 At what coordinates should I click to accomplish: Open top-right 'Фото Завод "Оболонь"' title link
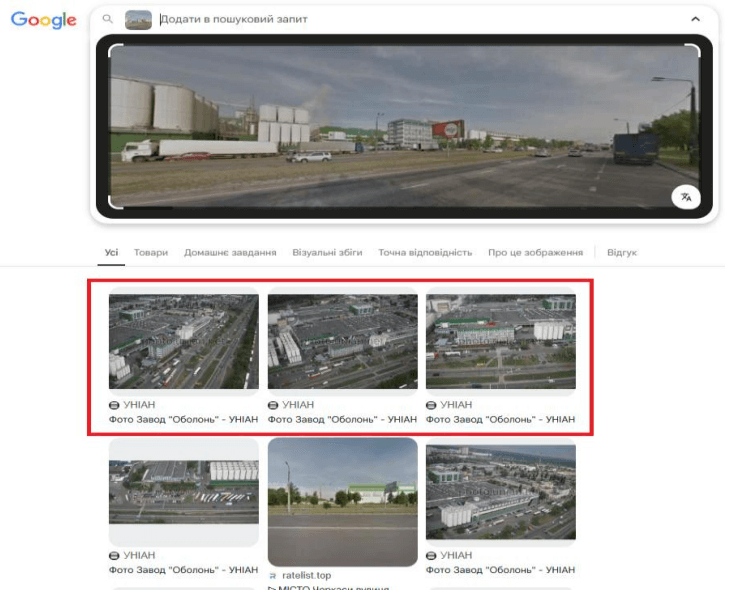501,419
